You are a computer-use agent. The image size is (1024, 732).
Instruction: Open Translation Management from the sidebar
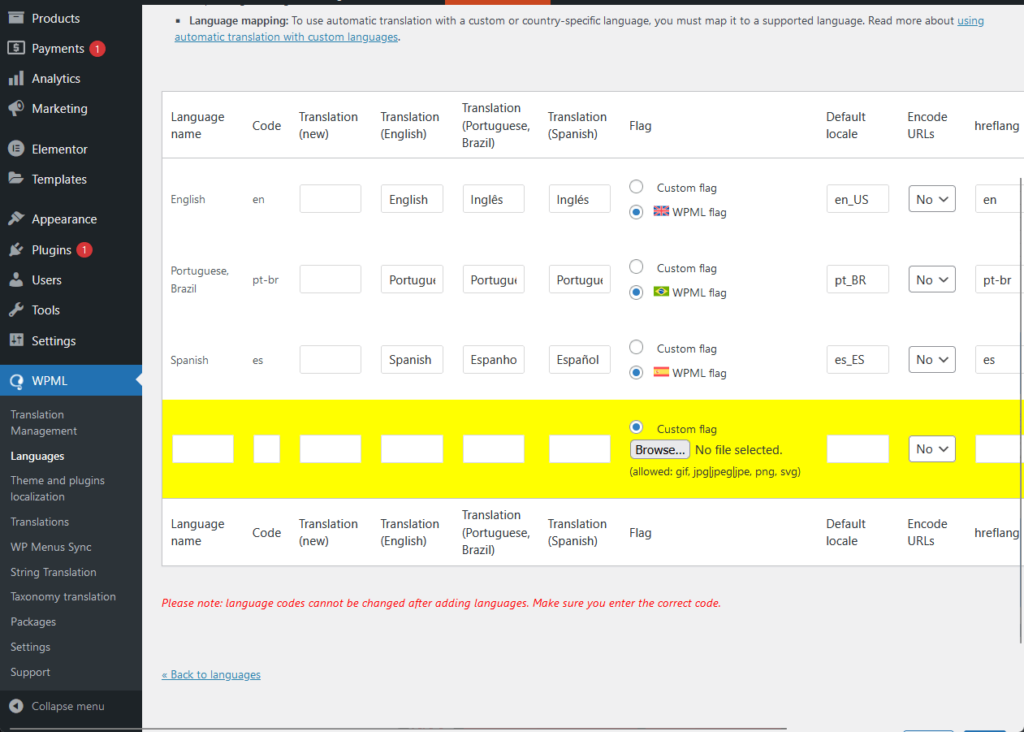(45, 421)
